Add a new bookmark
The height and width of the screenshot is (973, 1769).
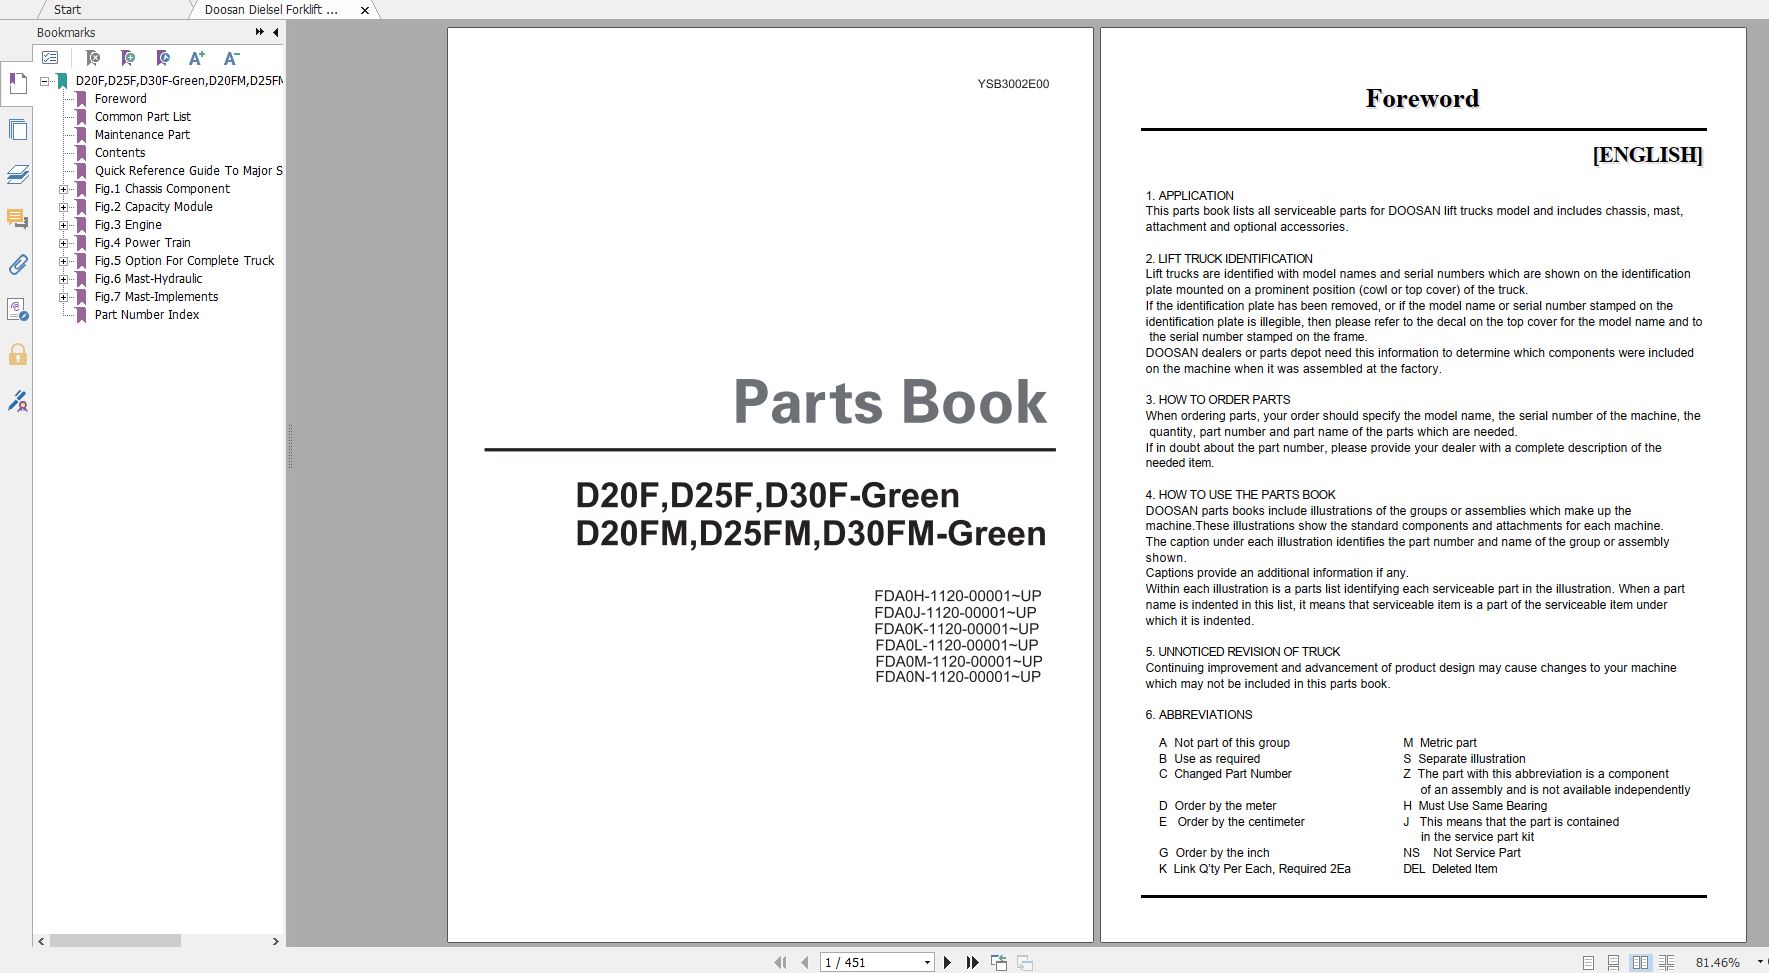coord(128,58)
